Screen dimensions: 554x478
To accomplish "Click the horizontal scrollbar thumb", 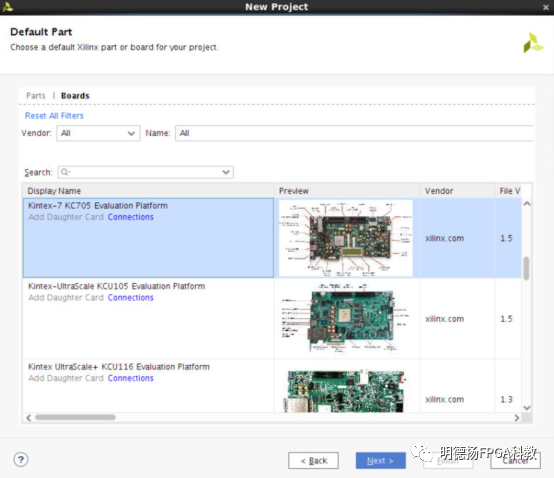I will pos(75,417).
